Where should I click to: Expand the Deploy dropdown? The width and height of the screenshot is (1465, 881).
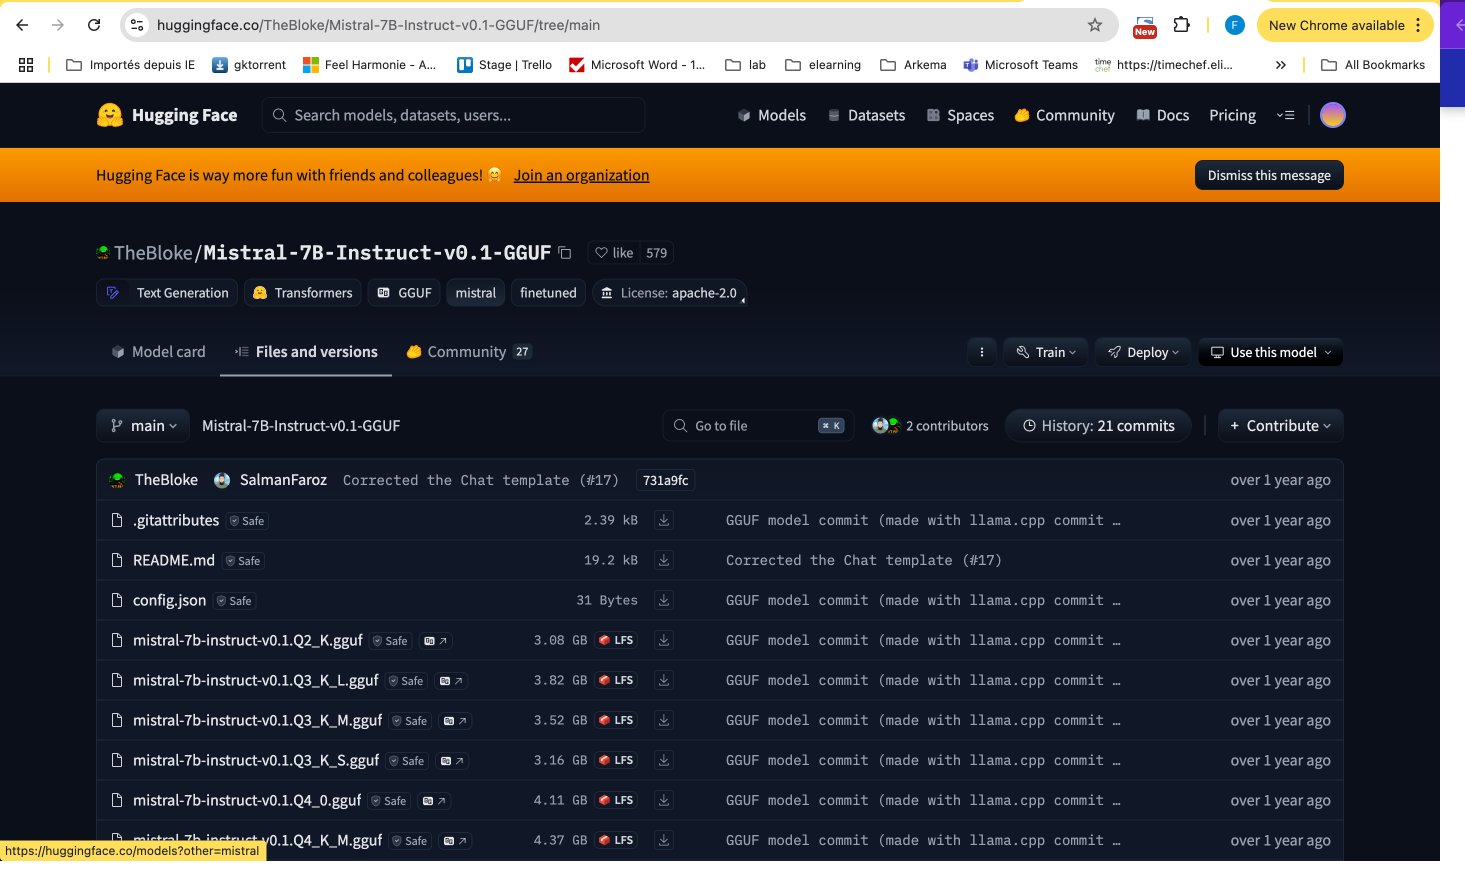click(1143, 352)
